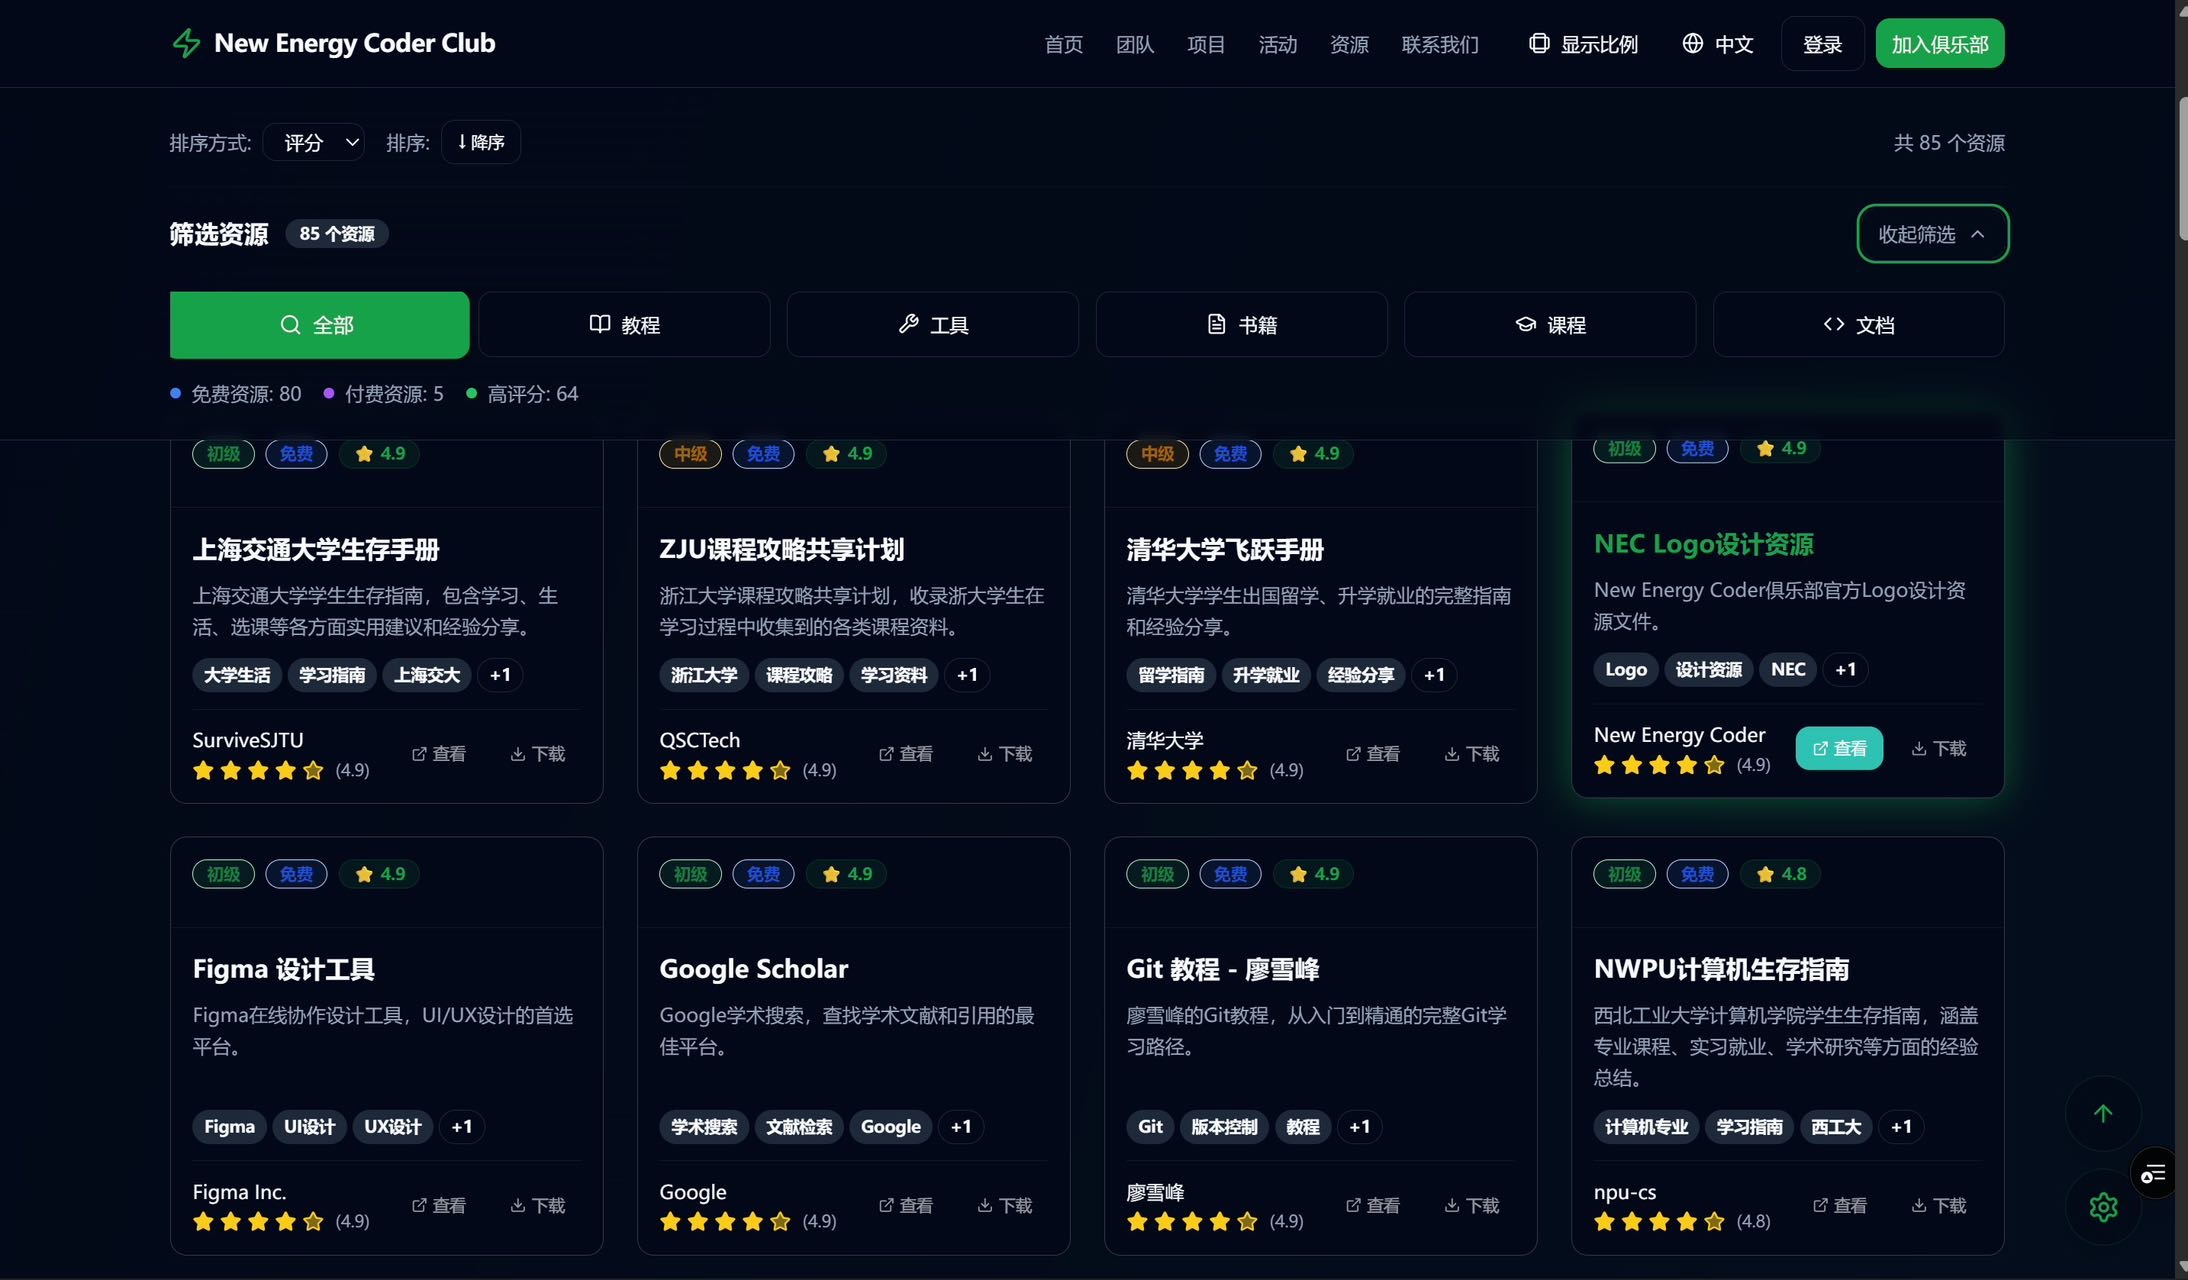Expand +1 tags on Google Scholar card

pyautogui.click(x=961, y=1127)
